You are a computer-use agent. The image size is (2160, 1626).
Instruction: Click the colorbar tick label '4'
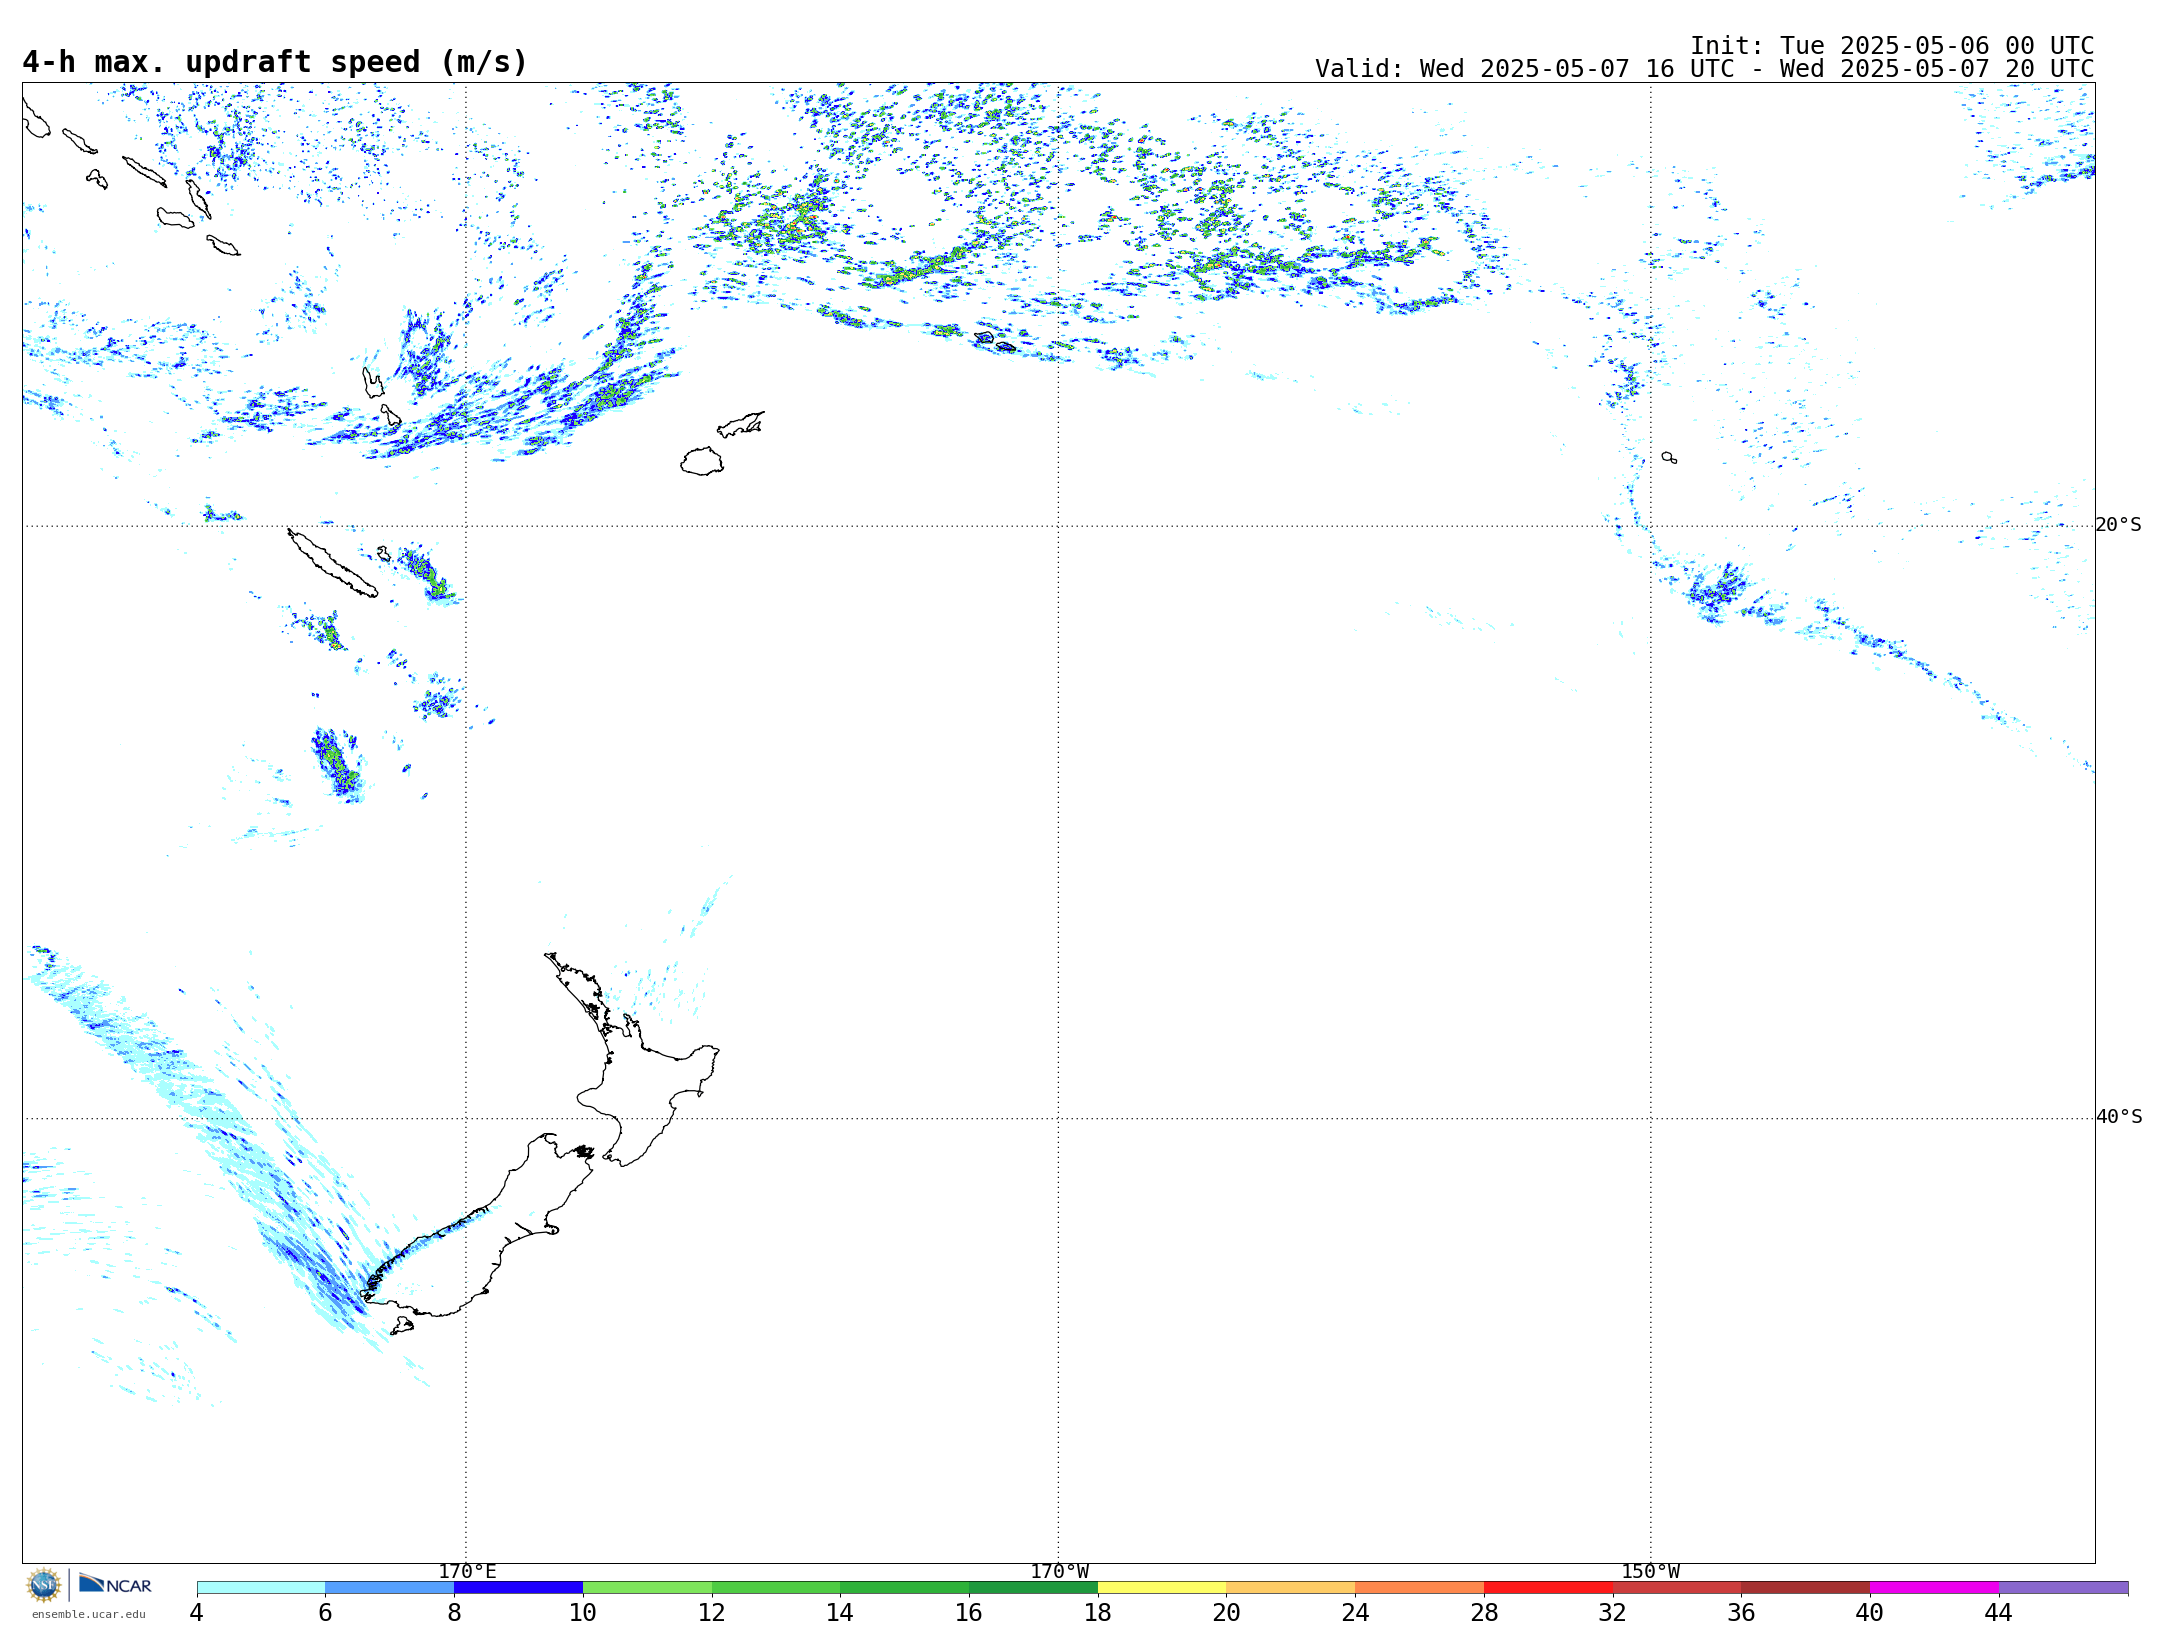click(197, 1613)
